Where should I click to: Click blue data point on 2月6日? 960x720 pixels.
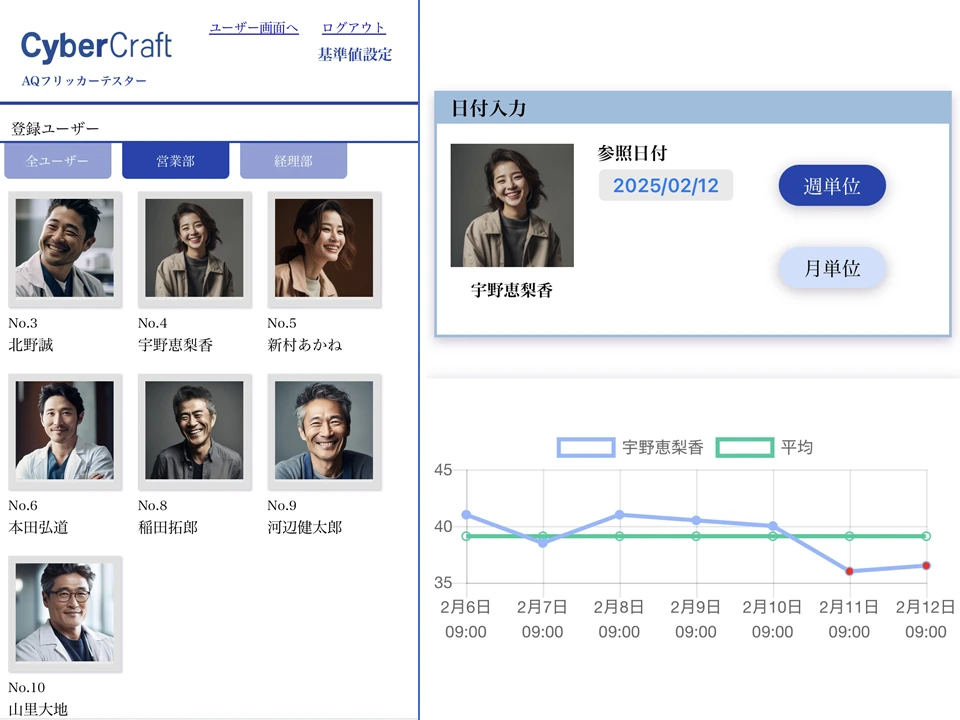pyautogui.click(x=467, y=515)
